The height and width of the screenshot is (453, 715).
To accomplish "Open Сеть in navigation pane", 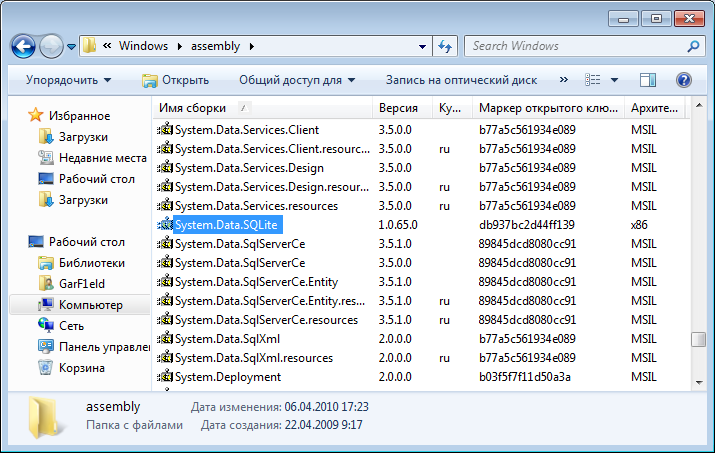I will 62,326.
